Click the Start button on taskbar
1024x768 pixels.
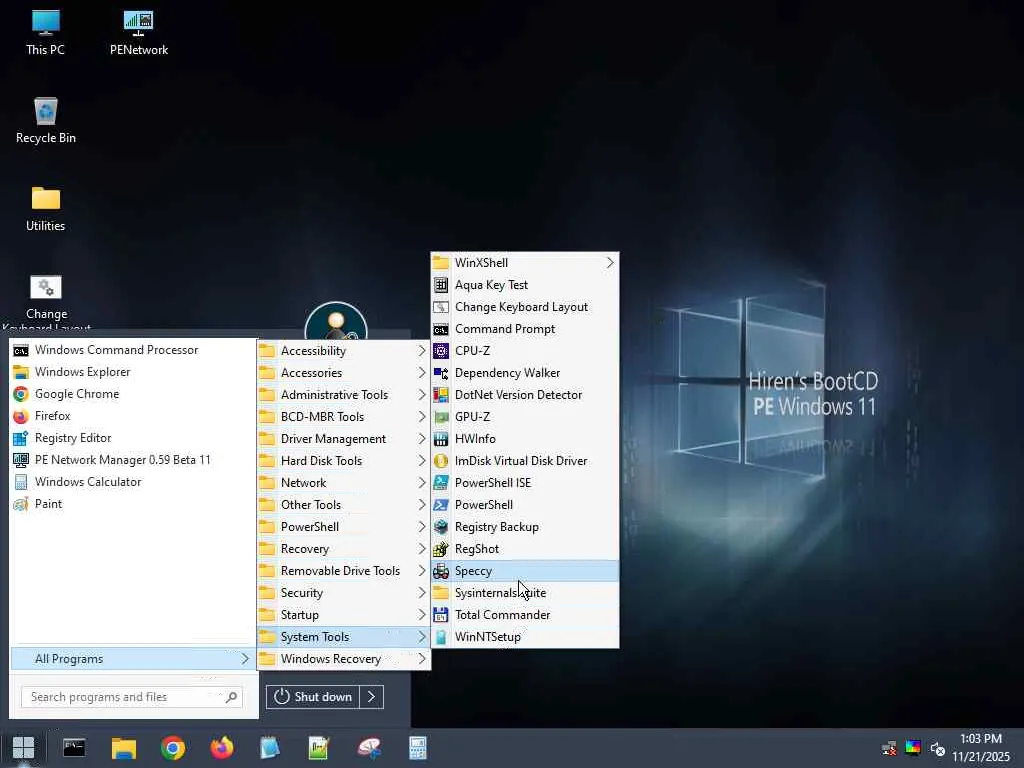[x=24, y=748]
